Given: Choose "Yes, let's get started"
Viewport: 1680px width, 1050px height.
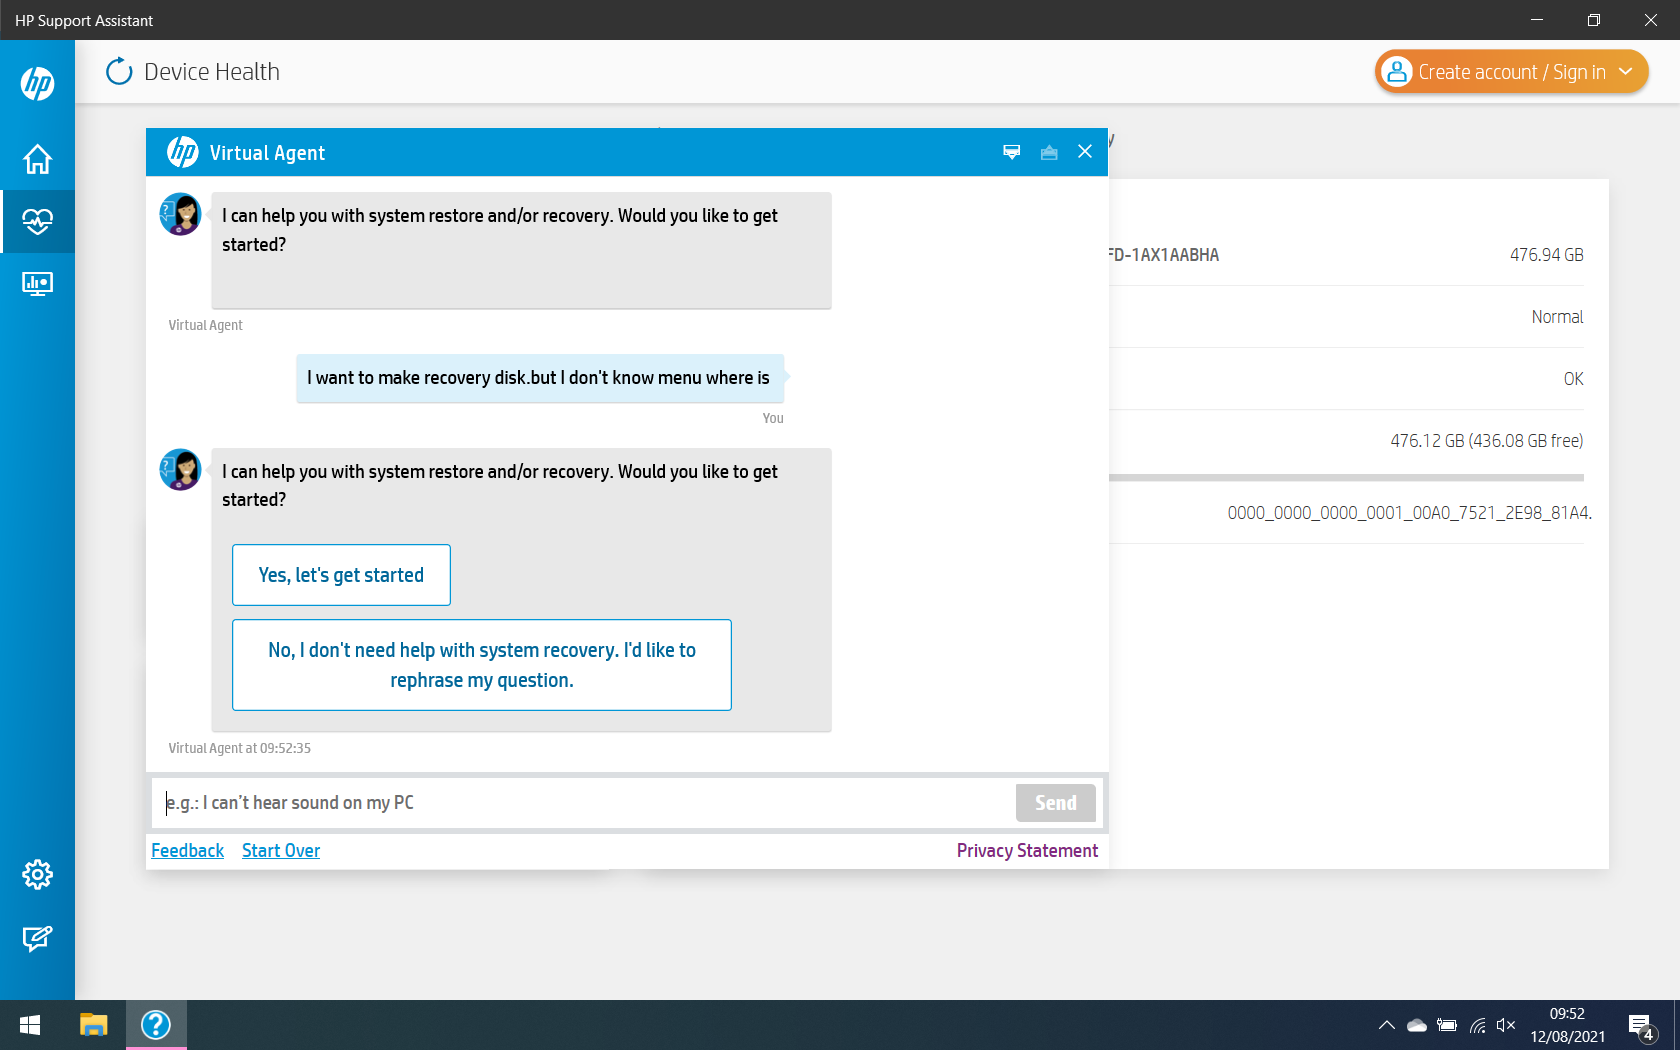Looking at the screenshot, I should [x=341, y=575].
